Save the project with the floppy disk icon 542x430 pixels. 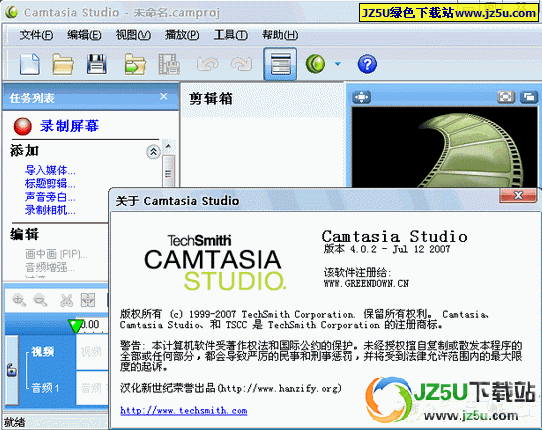(96, 64)
